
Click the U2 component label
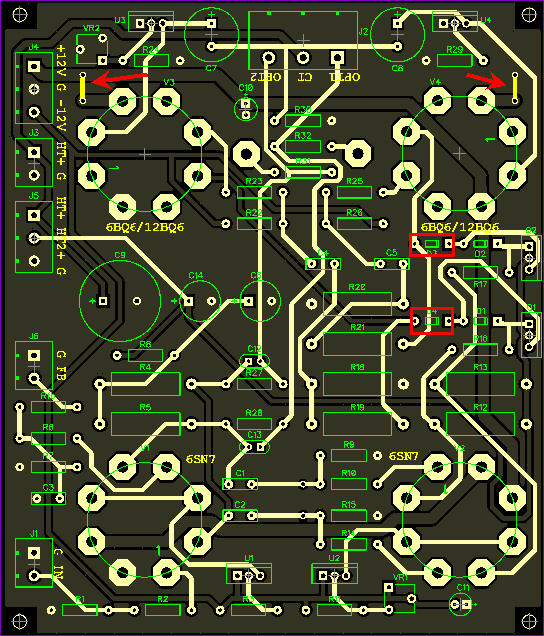click(x=334, y=558)
